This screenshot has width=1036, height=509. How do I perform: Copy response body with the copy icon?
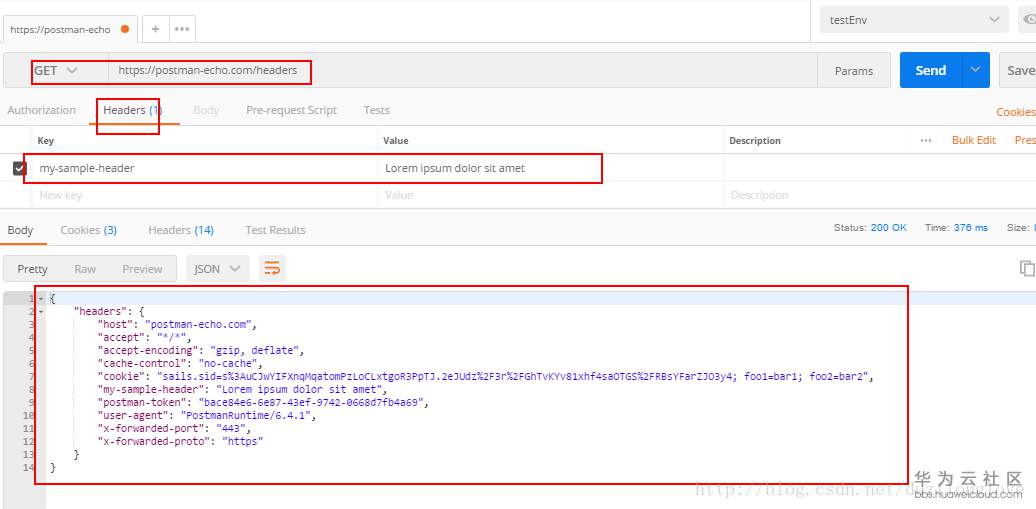(1027, 268)
